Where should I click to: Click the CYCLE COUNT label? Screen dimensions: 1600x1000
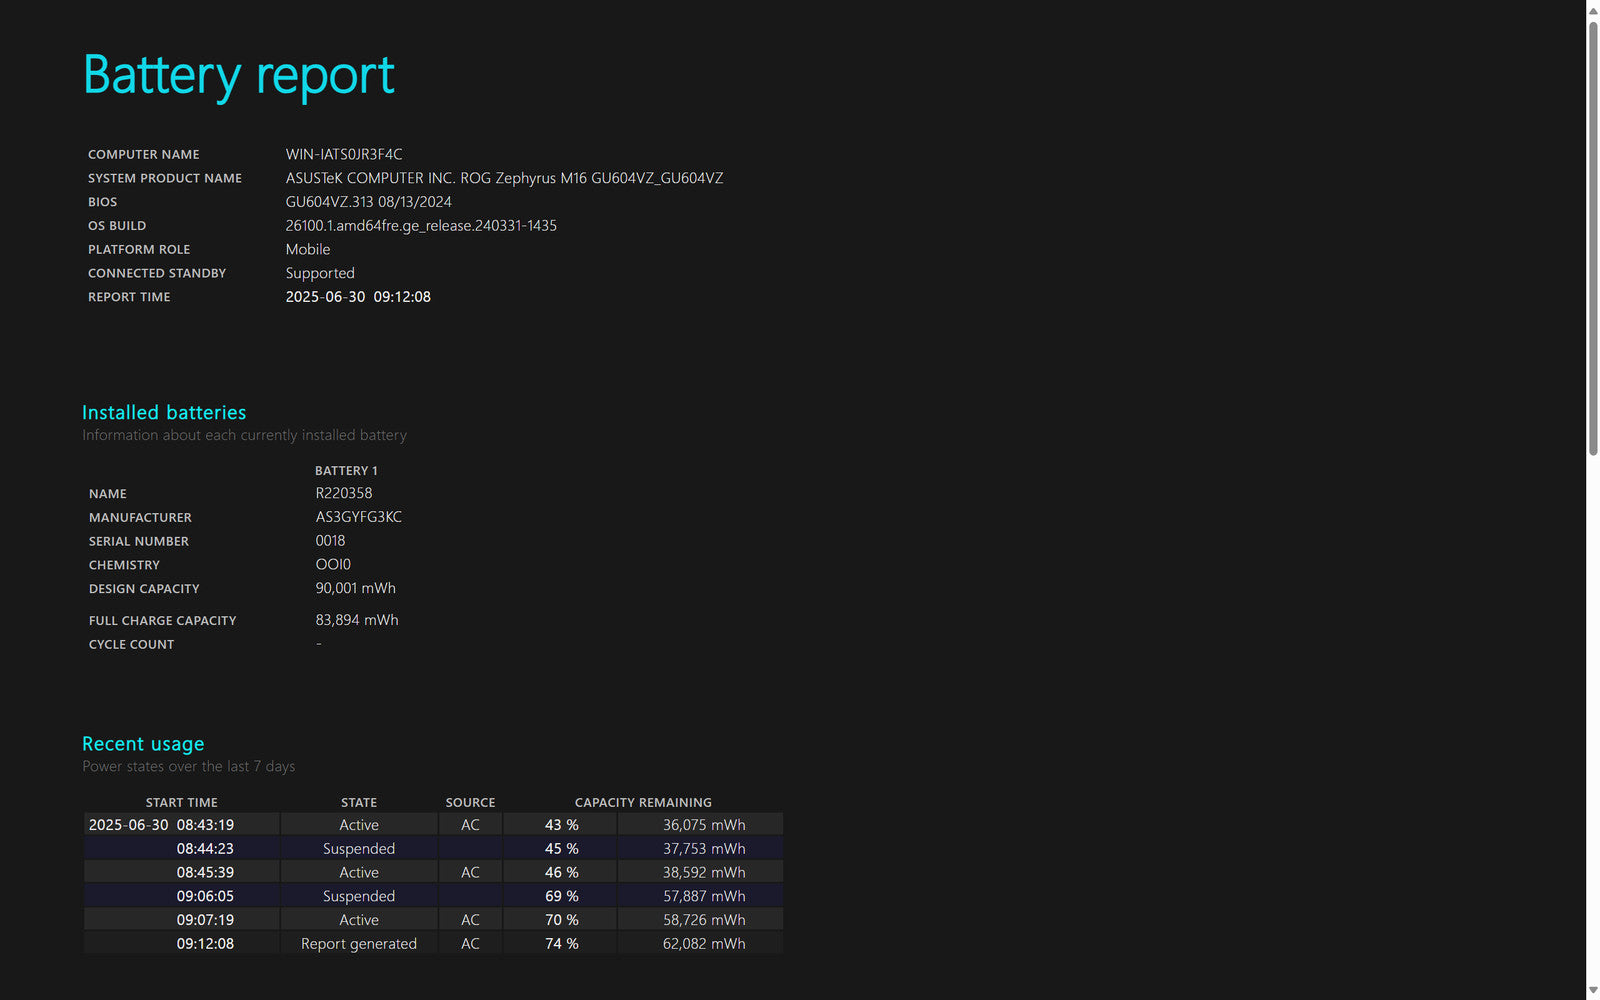[131, 645]
